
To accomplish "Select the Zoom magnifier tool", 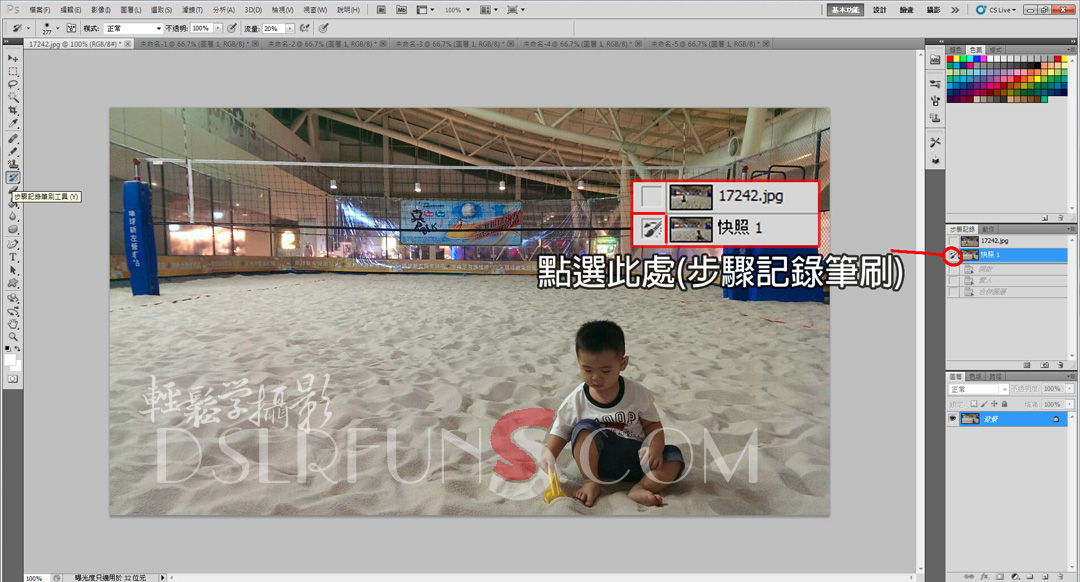I will [13, 336].
